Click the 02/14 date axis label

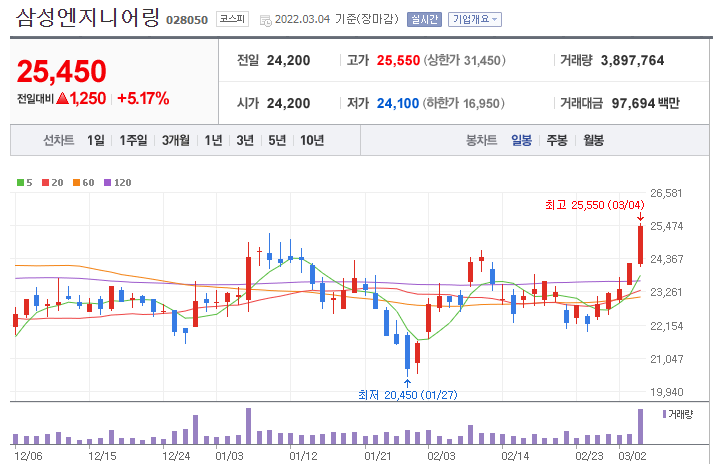tap(515, 456)
